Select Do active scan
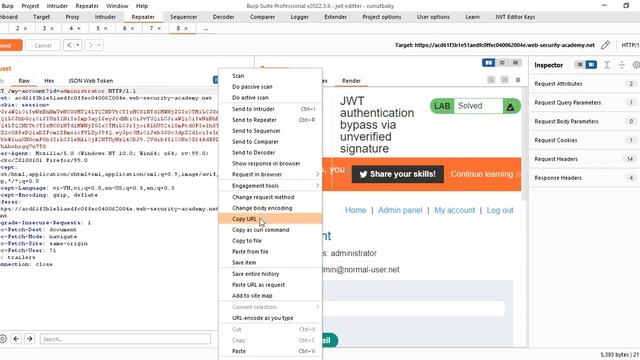Image resolution: width=640 pixels, height=360 pixels. point(271,98)
